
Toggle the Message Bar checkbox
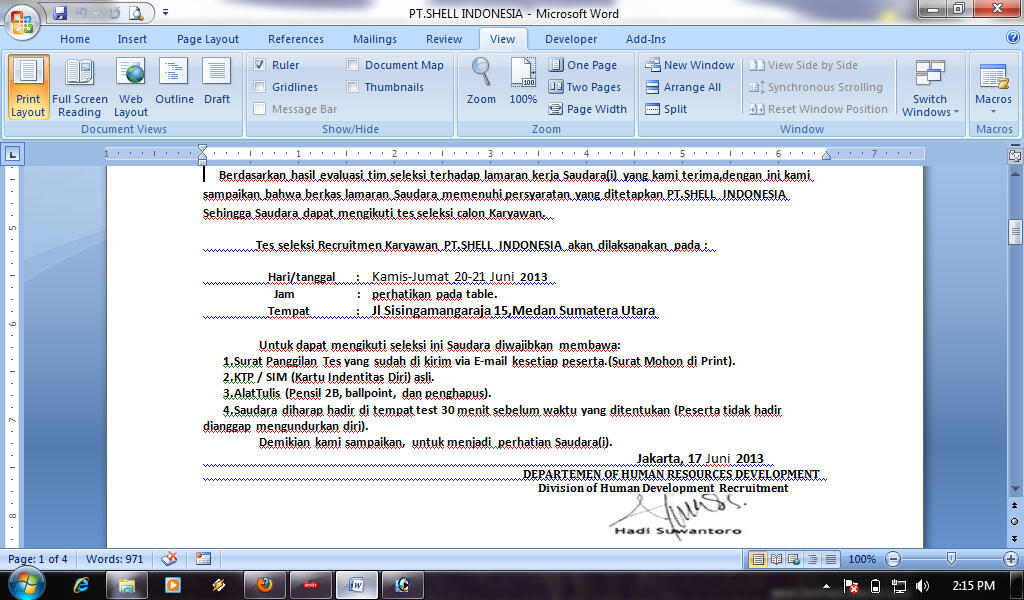pos(260,109)
